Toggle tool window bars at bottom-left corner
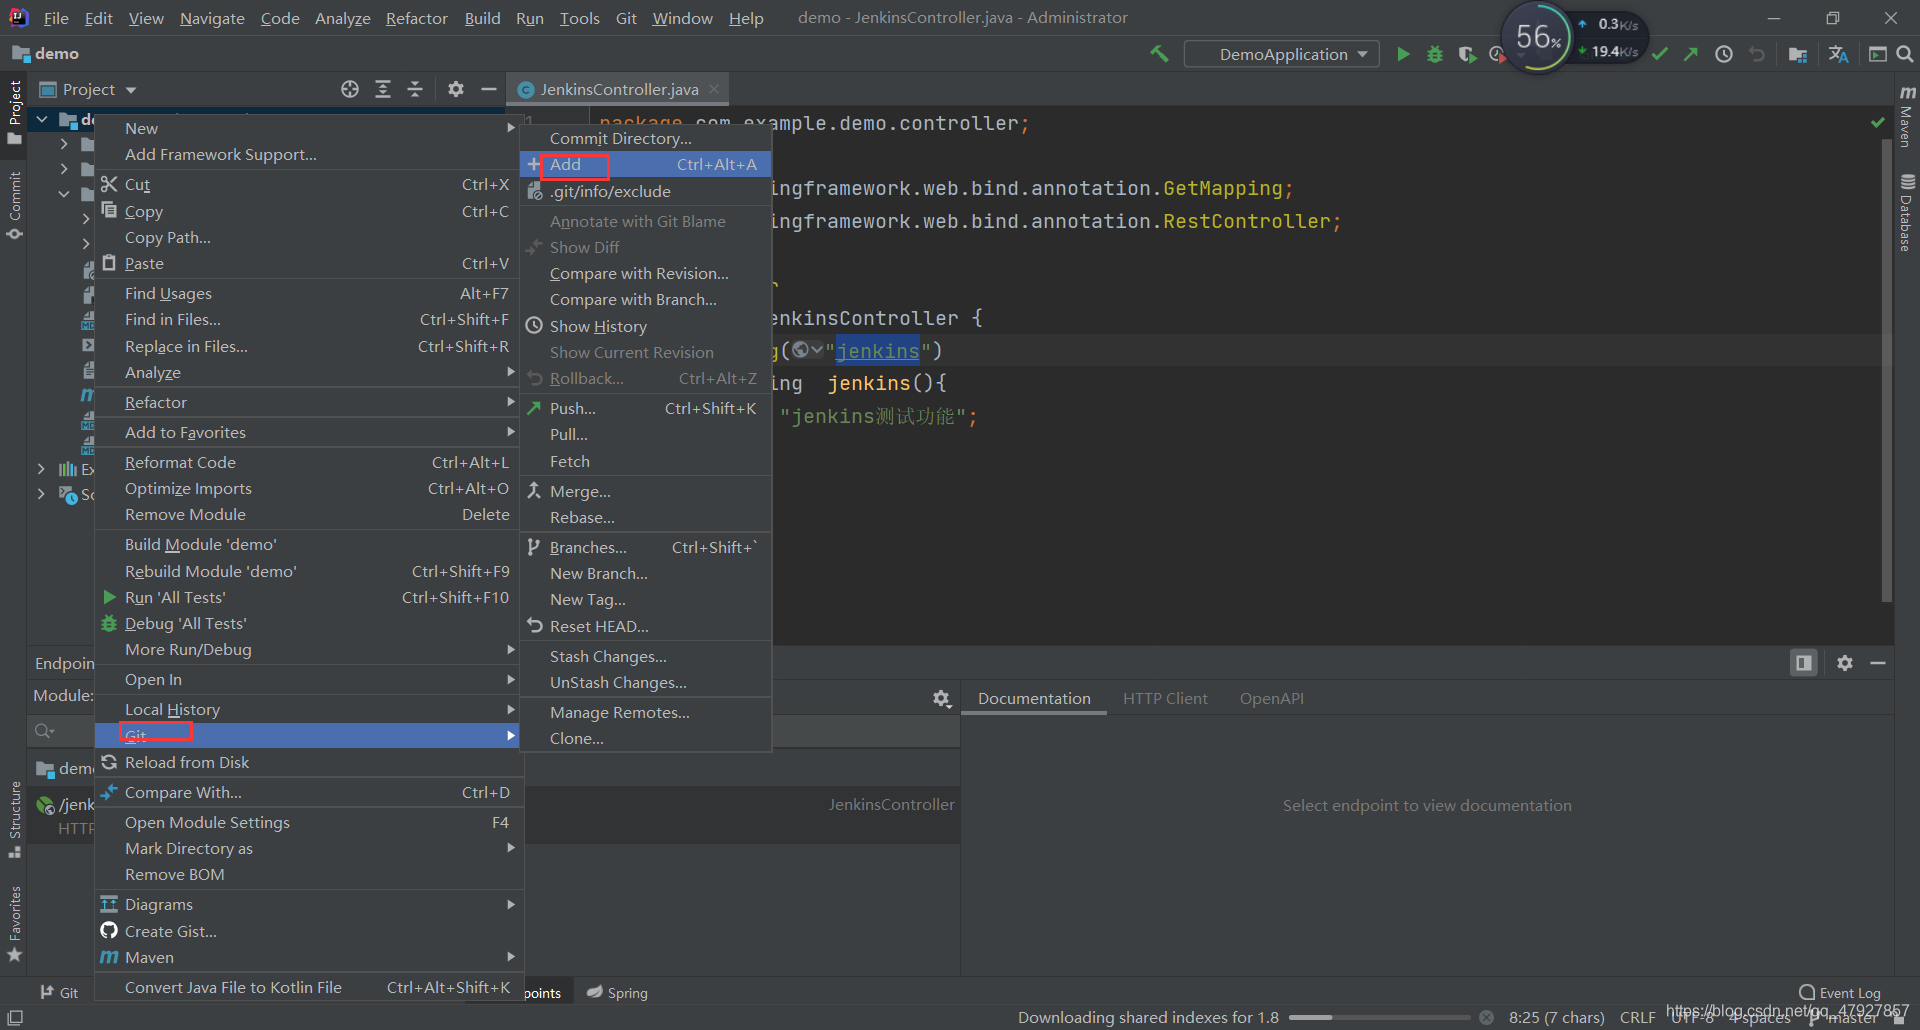Screen dimensions: 1920x1030 [x=15, y=1017]
